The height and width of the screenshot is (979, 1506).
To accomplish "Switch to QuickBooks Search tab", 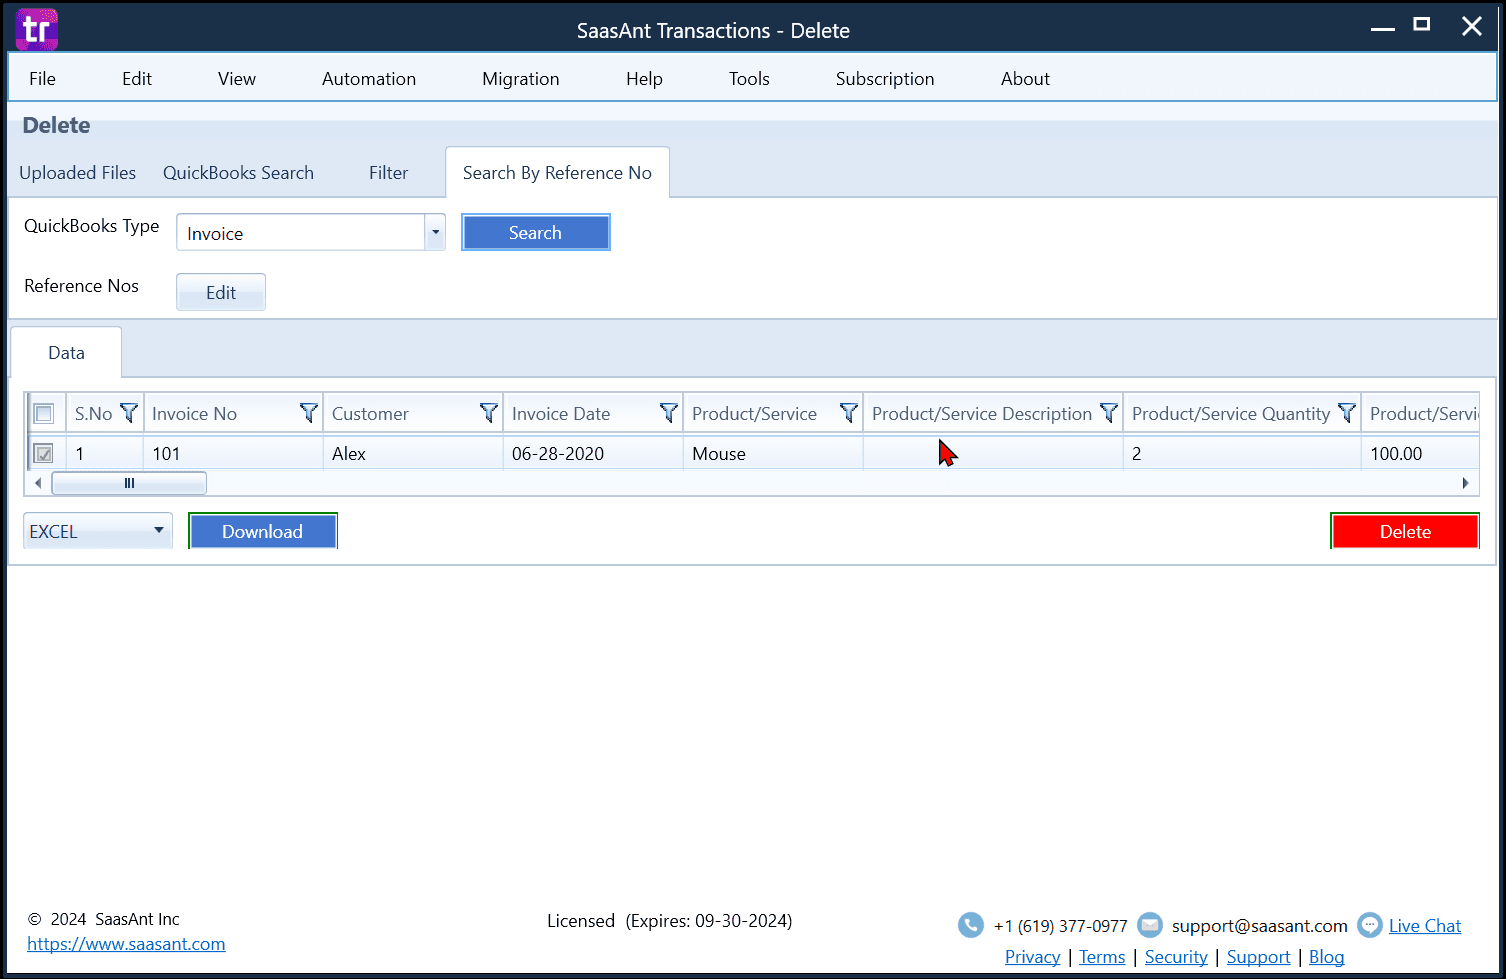I will (x=238, y=173).
